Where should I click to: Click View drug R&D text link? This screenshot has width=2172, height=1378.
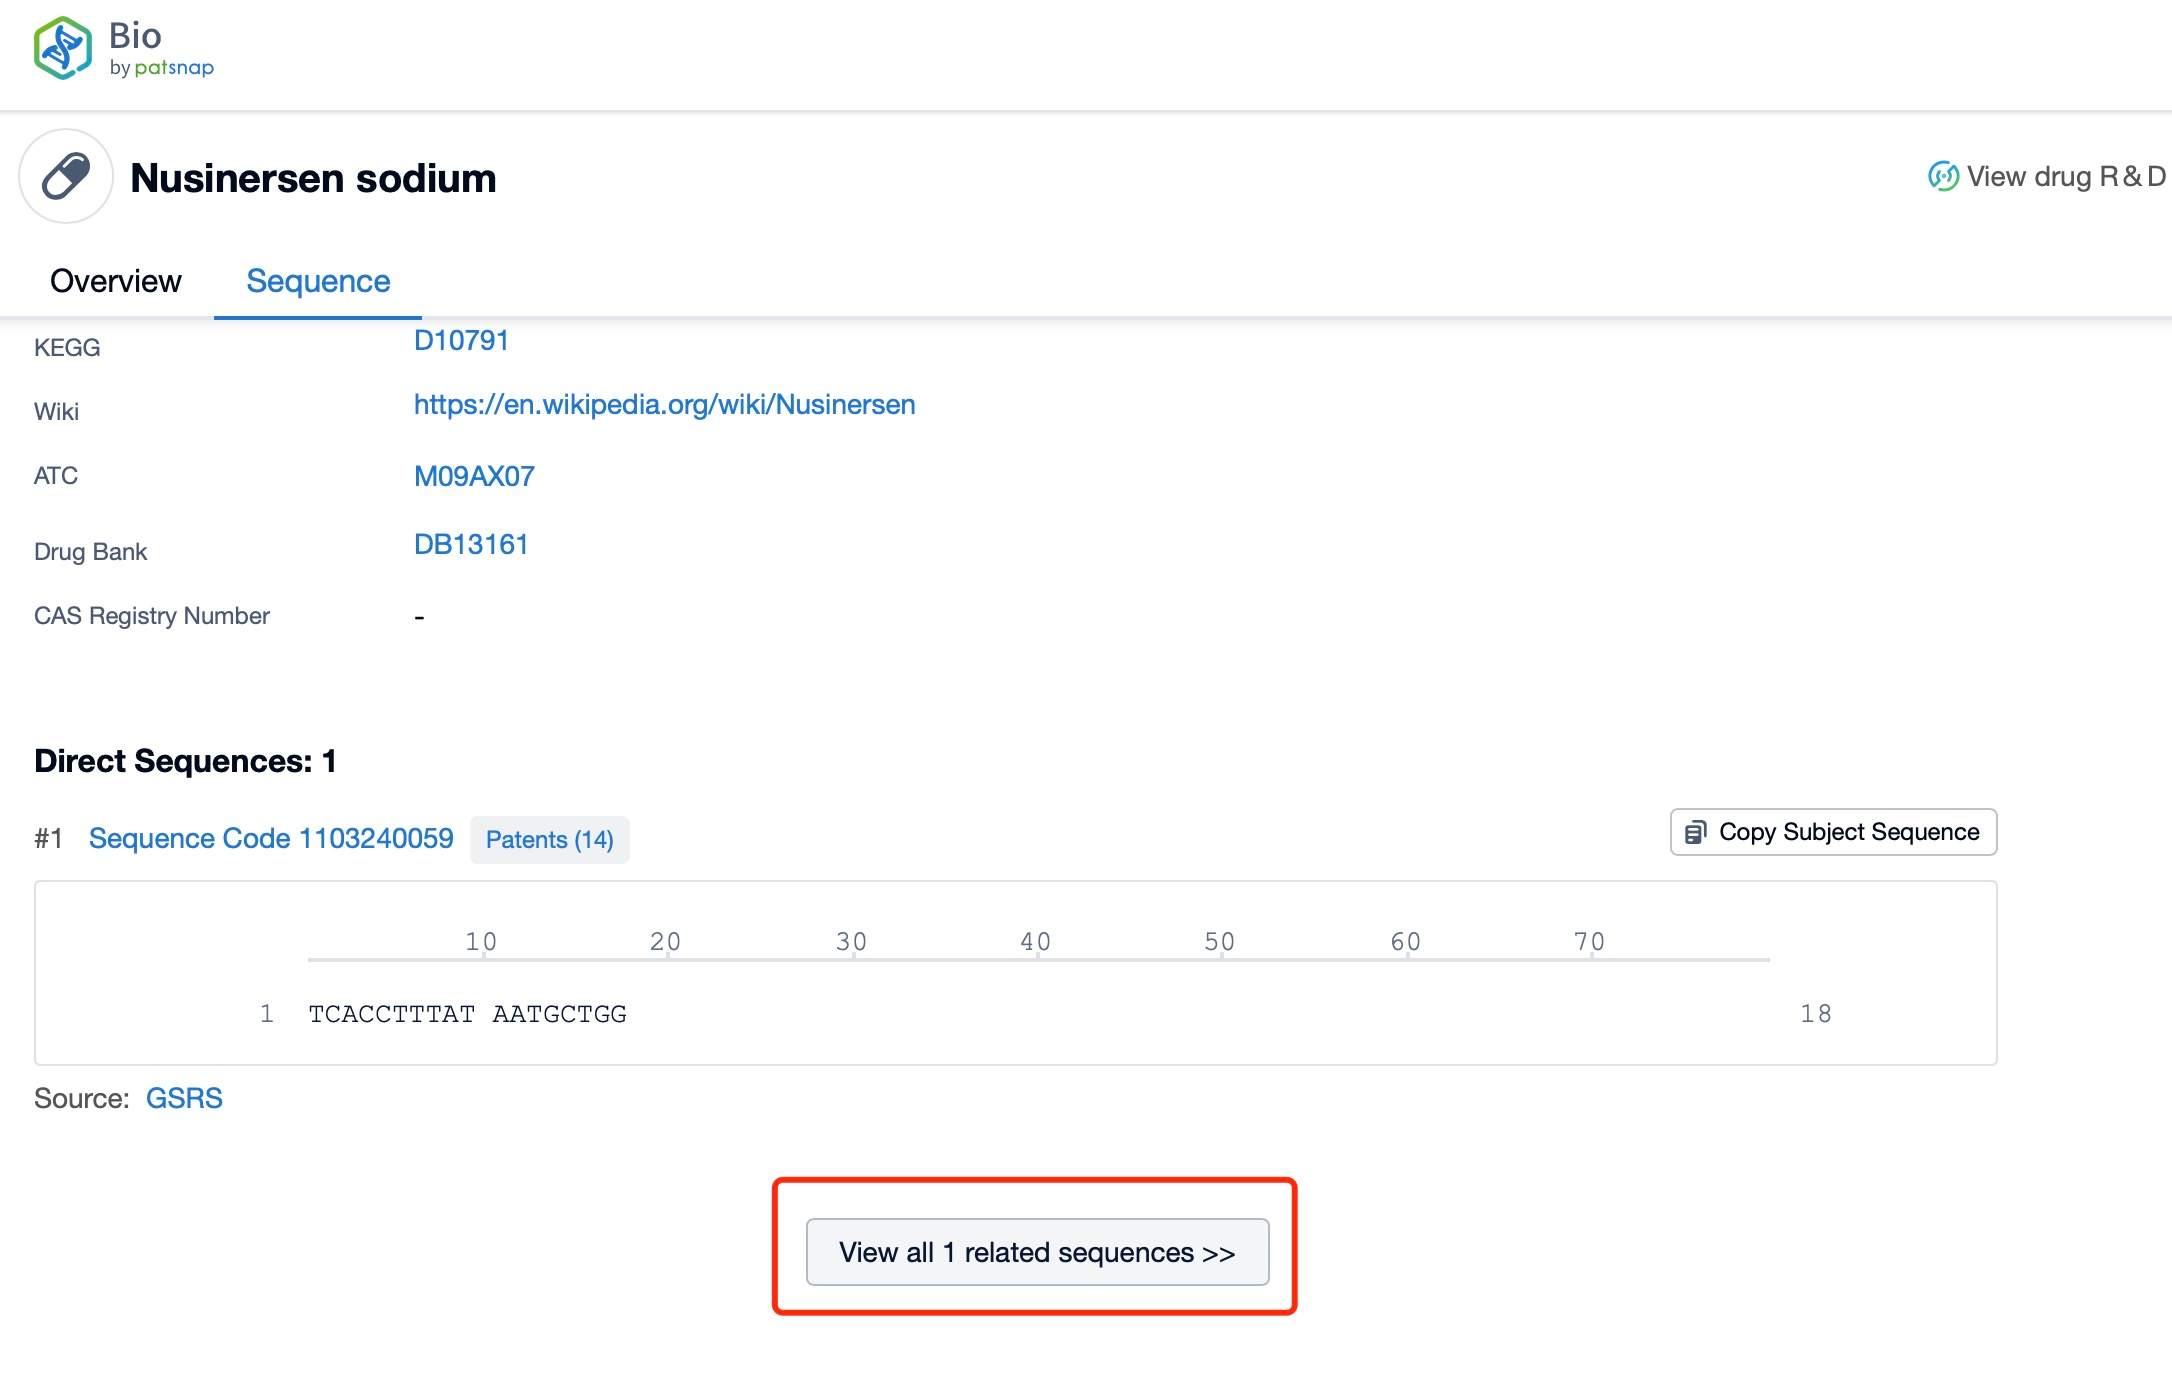pyautogui.click(x=2064, y=177)
